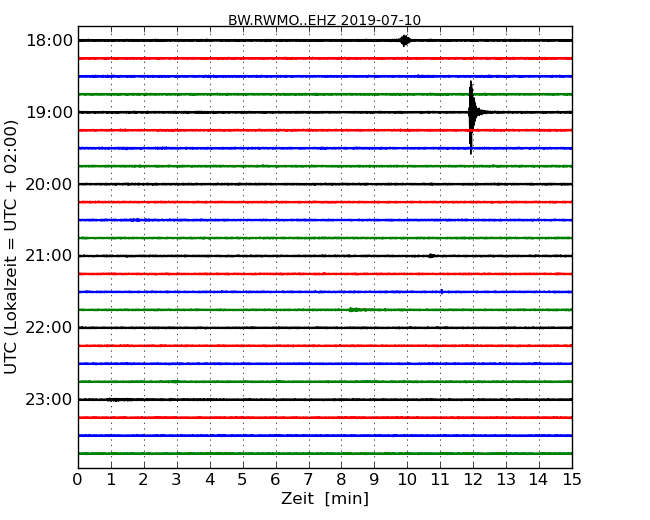Screen dimensions: 650x520
Task: Select the large seismic spike on 19:00 trace
Action: coord(471,117)
